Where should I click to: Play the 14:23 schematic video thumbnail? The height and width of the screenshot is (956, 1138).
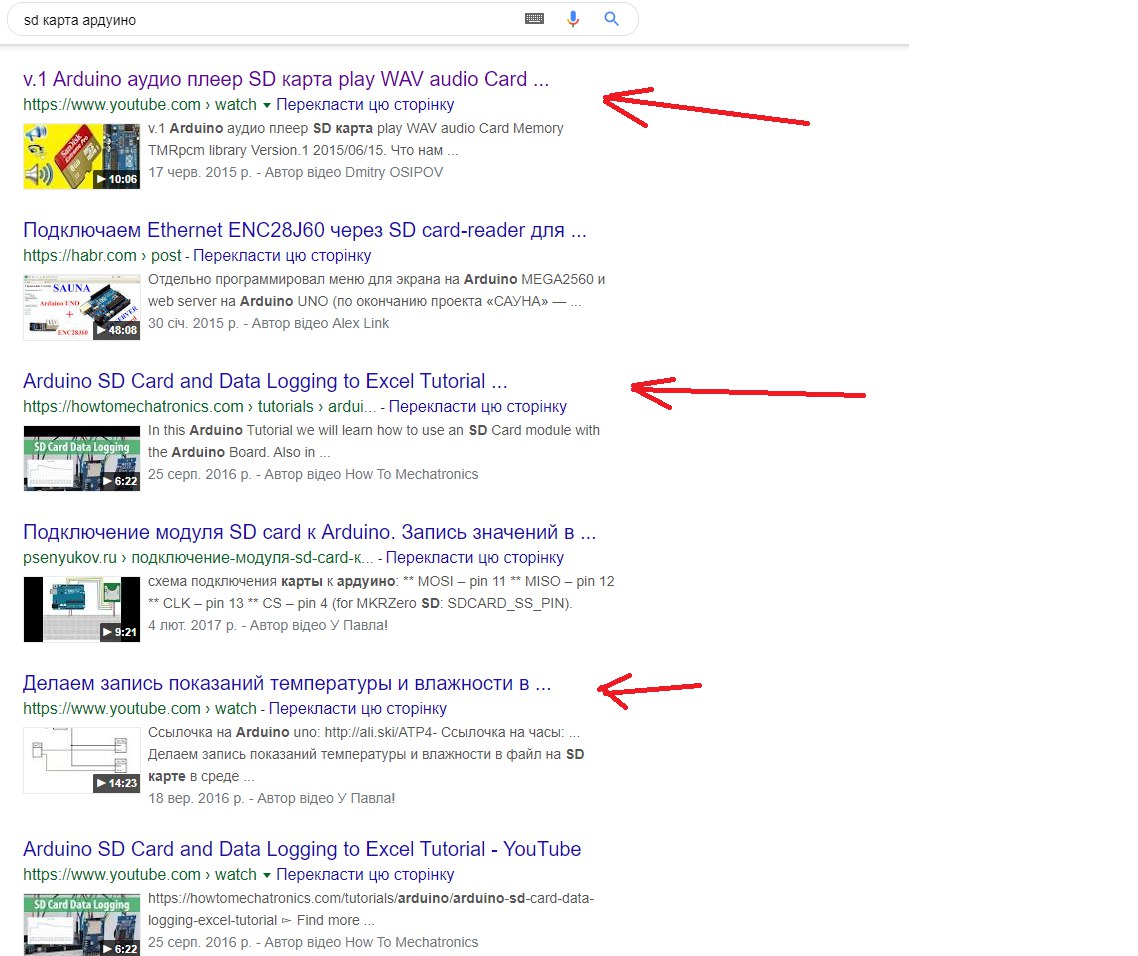[x=81, y=760]
